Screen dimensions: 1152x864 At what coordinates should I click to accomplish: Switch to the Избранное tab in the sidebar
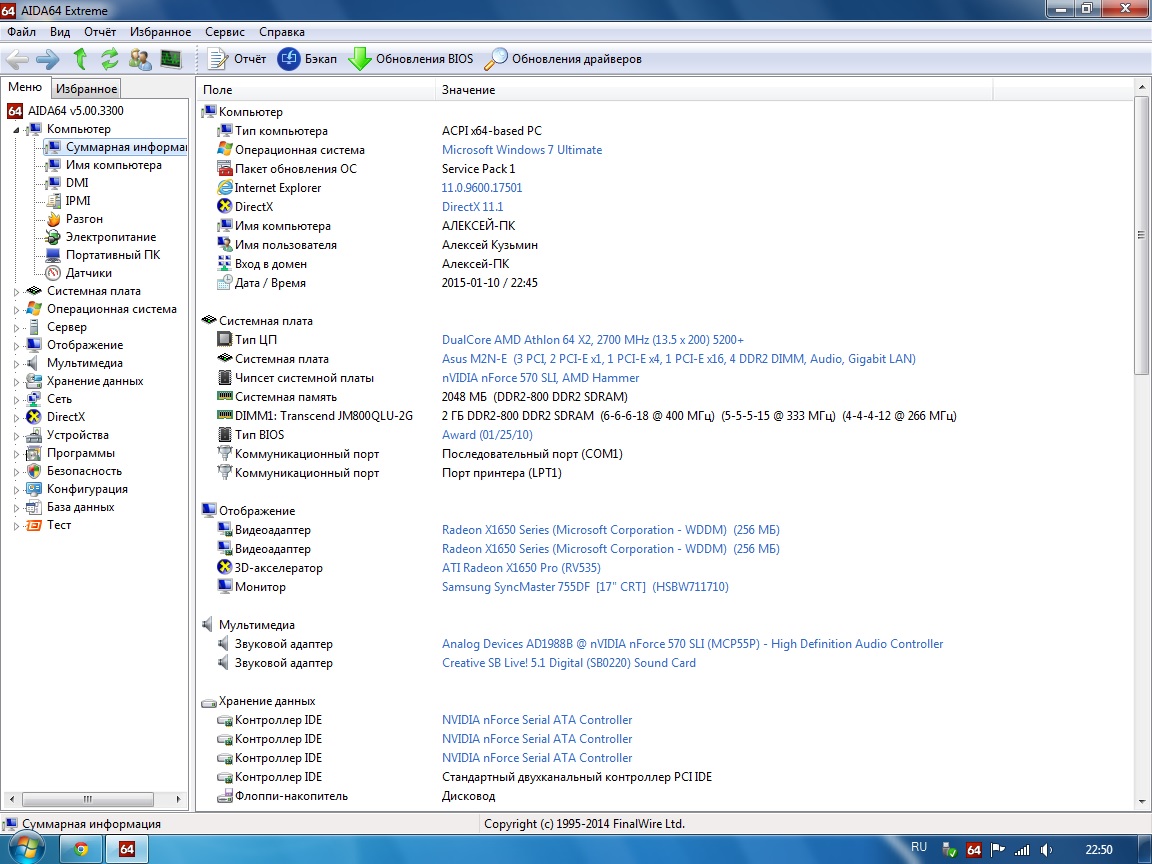pos(86,89)
